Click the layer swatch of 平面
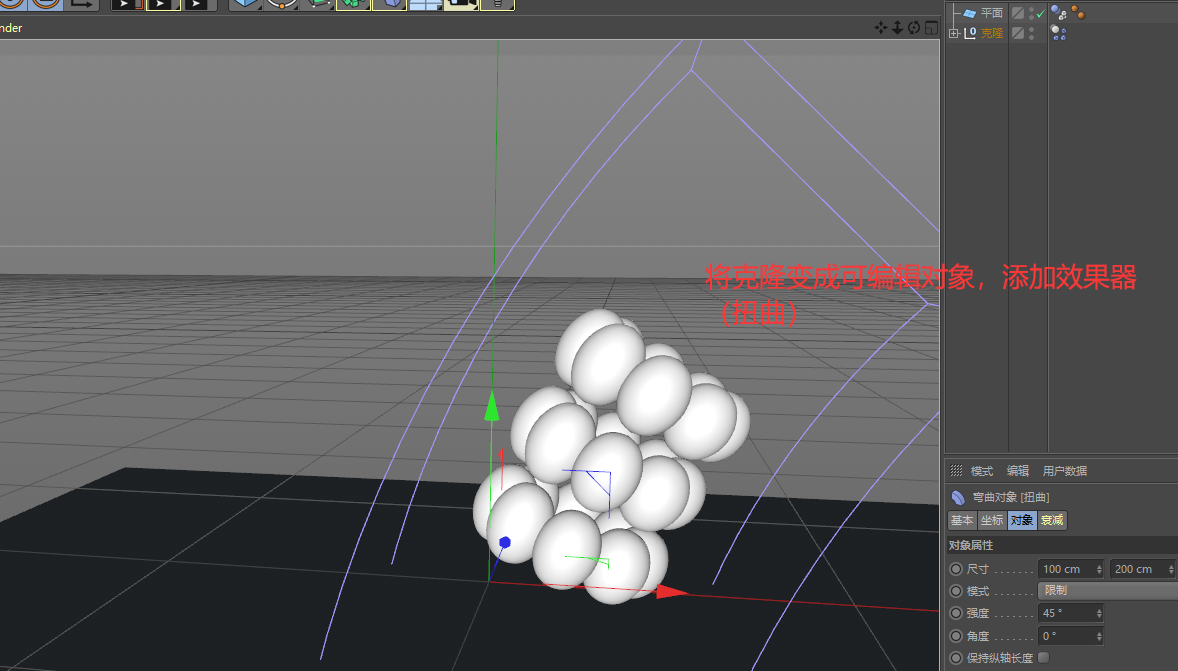 point(1018,13)
